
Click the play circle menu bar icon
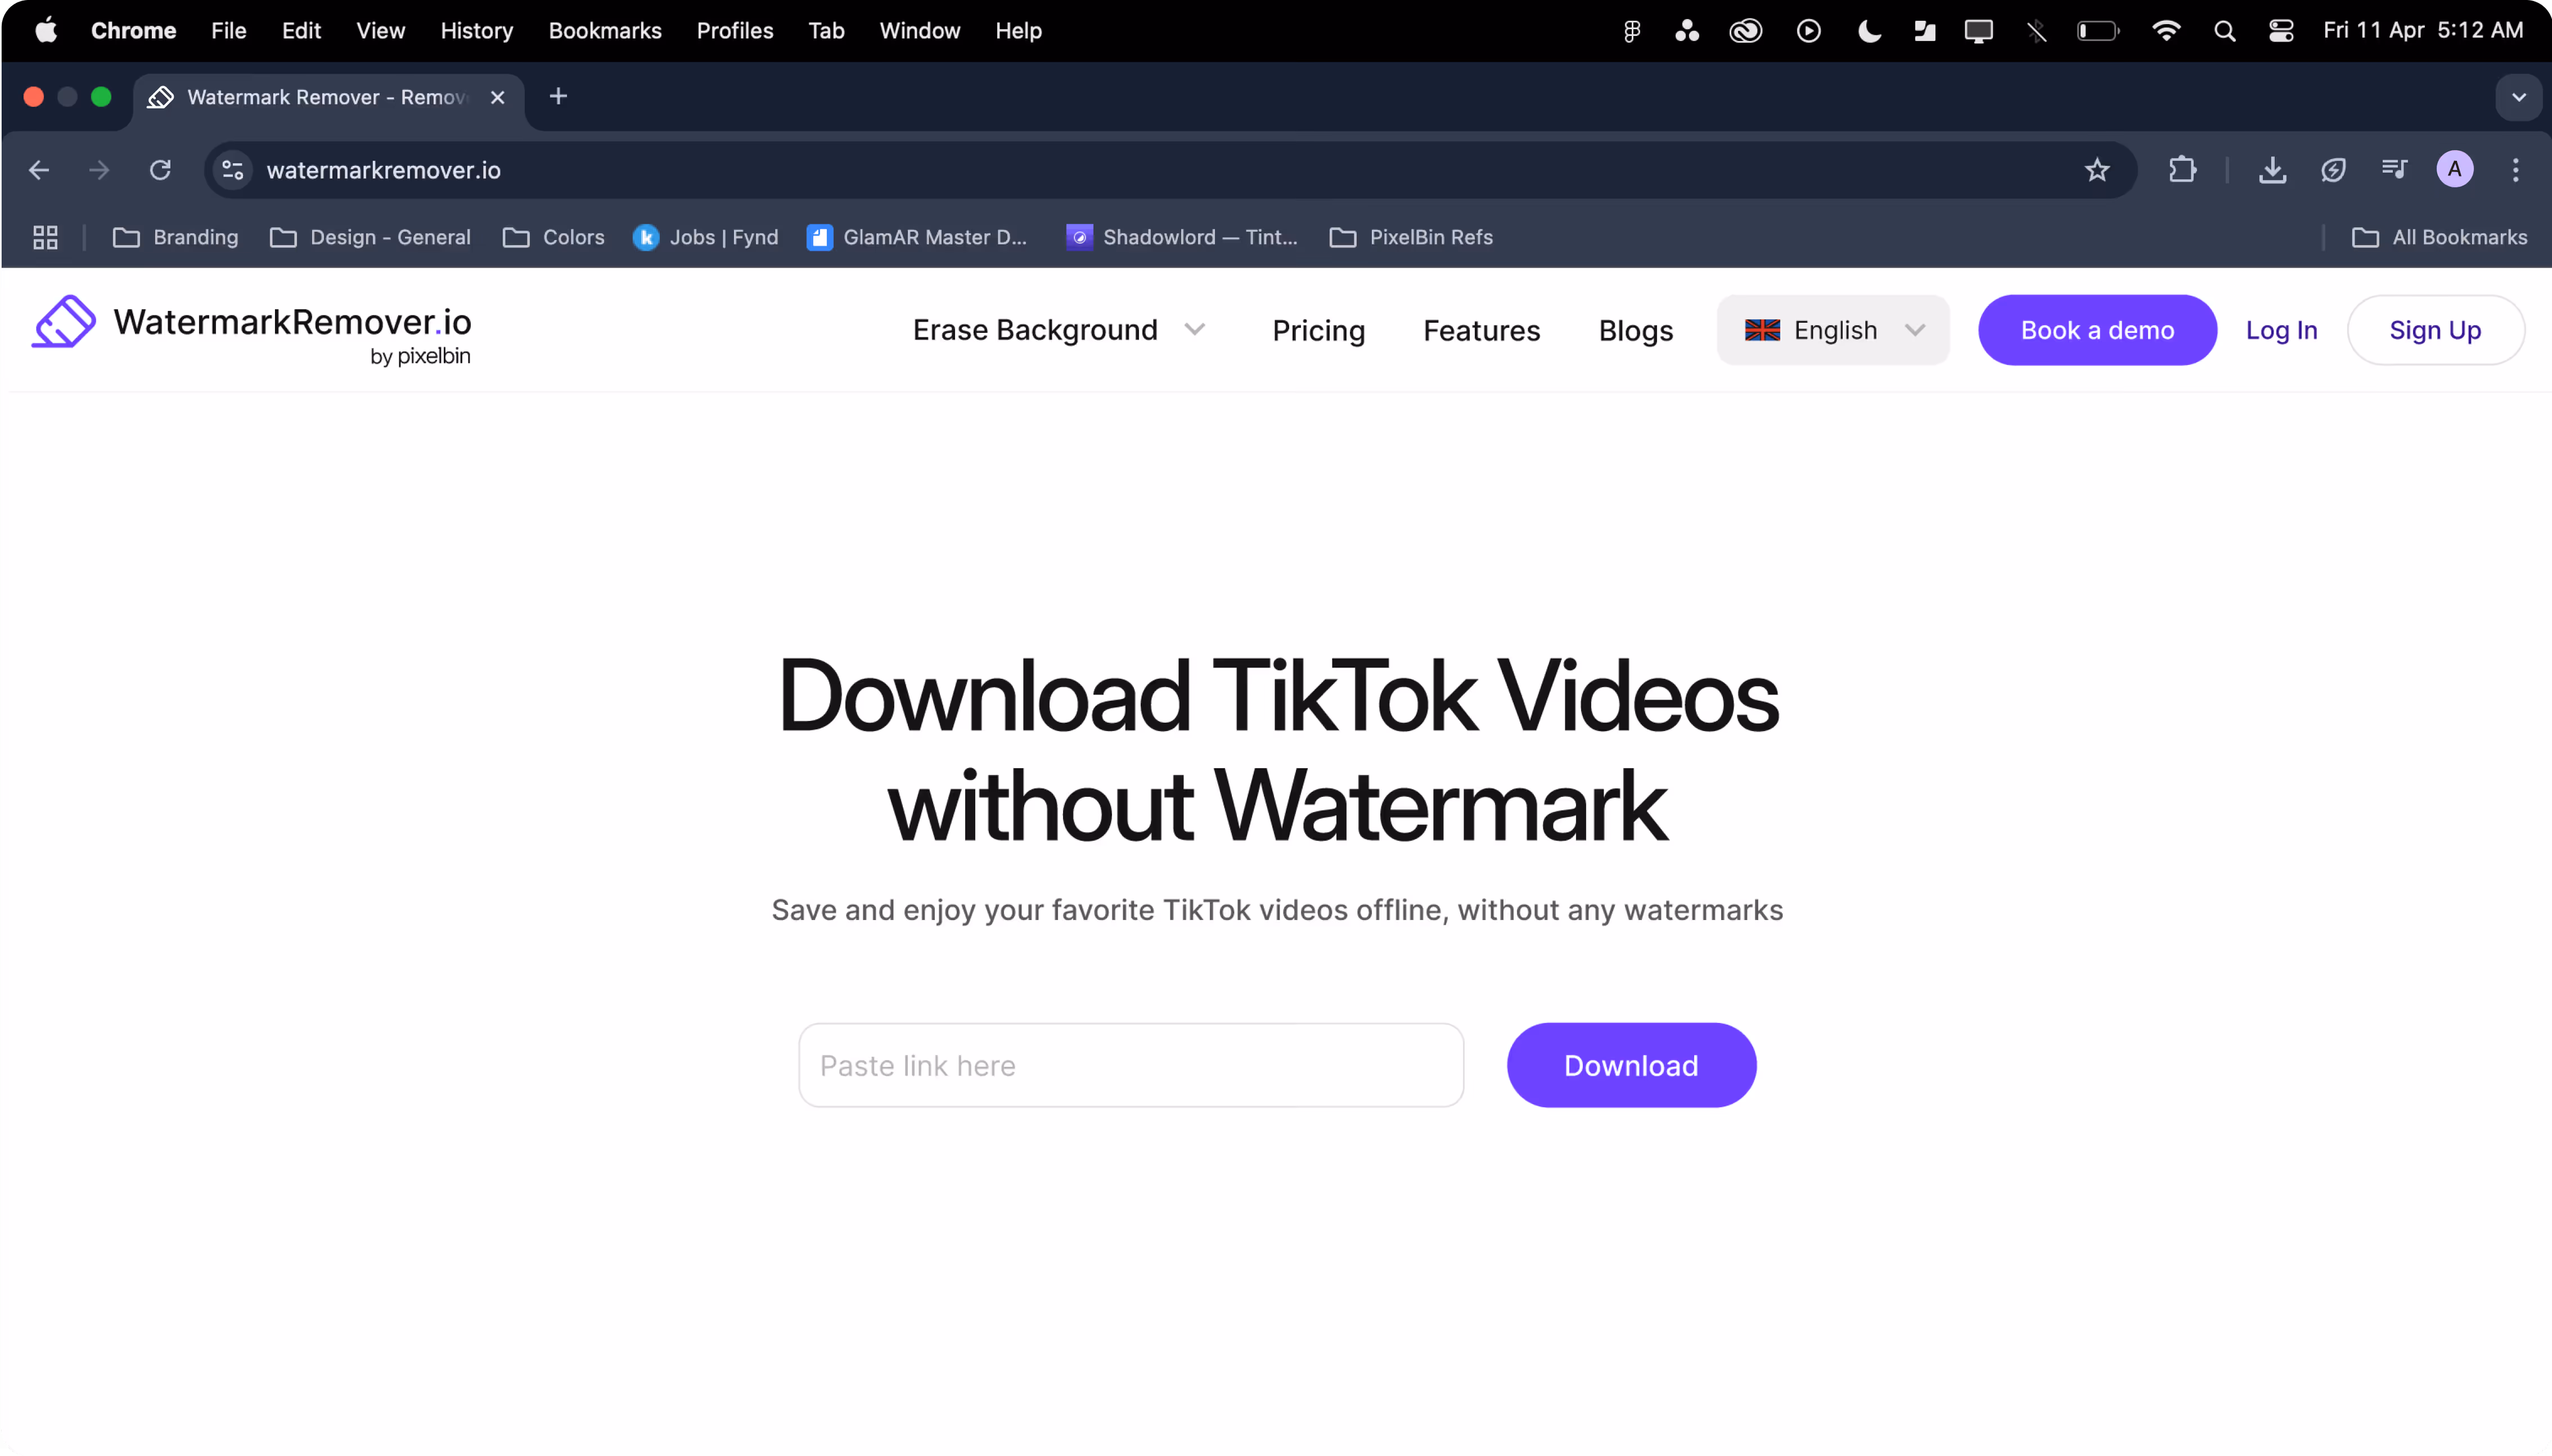pyautogui.click(x=1808, y=31)
